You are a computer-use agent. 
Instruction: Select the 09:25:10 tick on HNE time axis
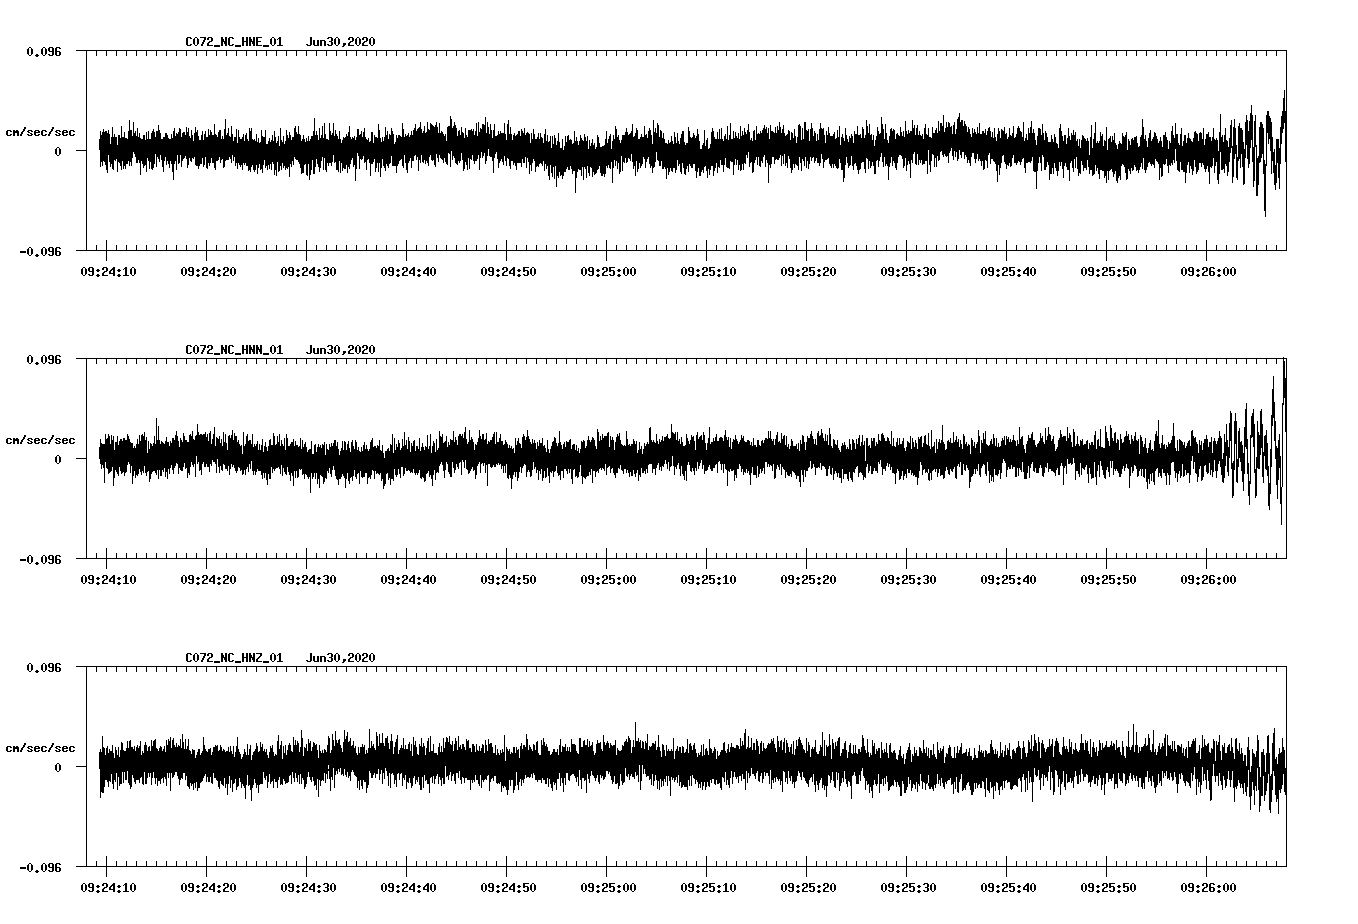pos(707,271)
